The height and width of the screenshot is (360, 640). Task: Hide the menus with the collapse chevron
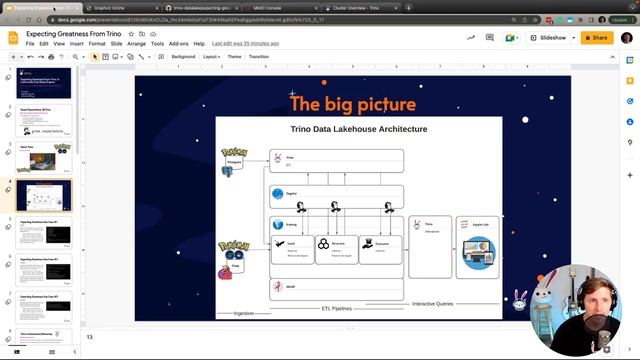coord(613,57)
